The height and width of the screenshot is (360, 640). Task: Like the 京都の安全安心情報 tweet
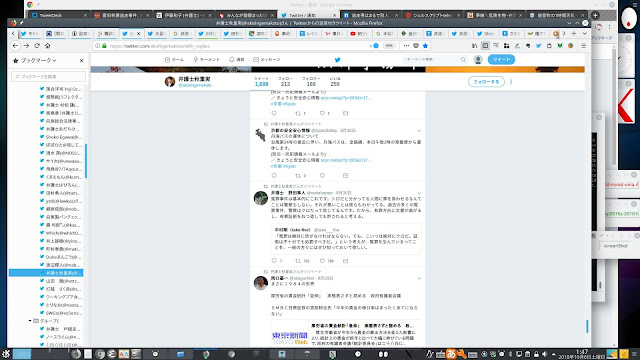322,176
